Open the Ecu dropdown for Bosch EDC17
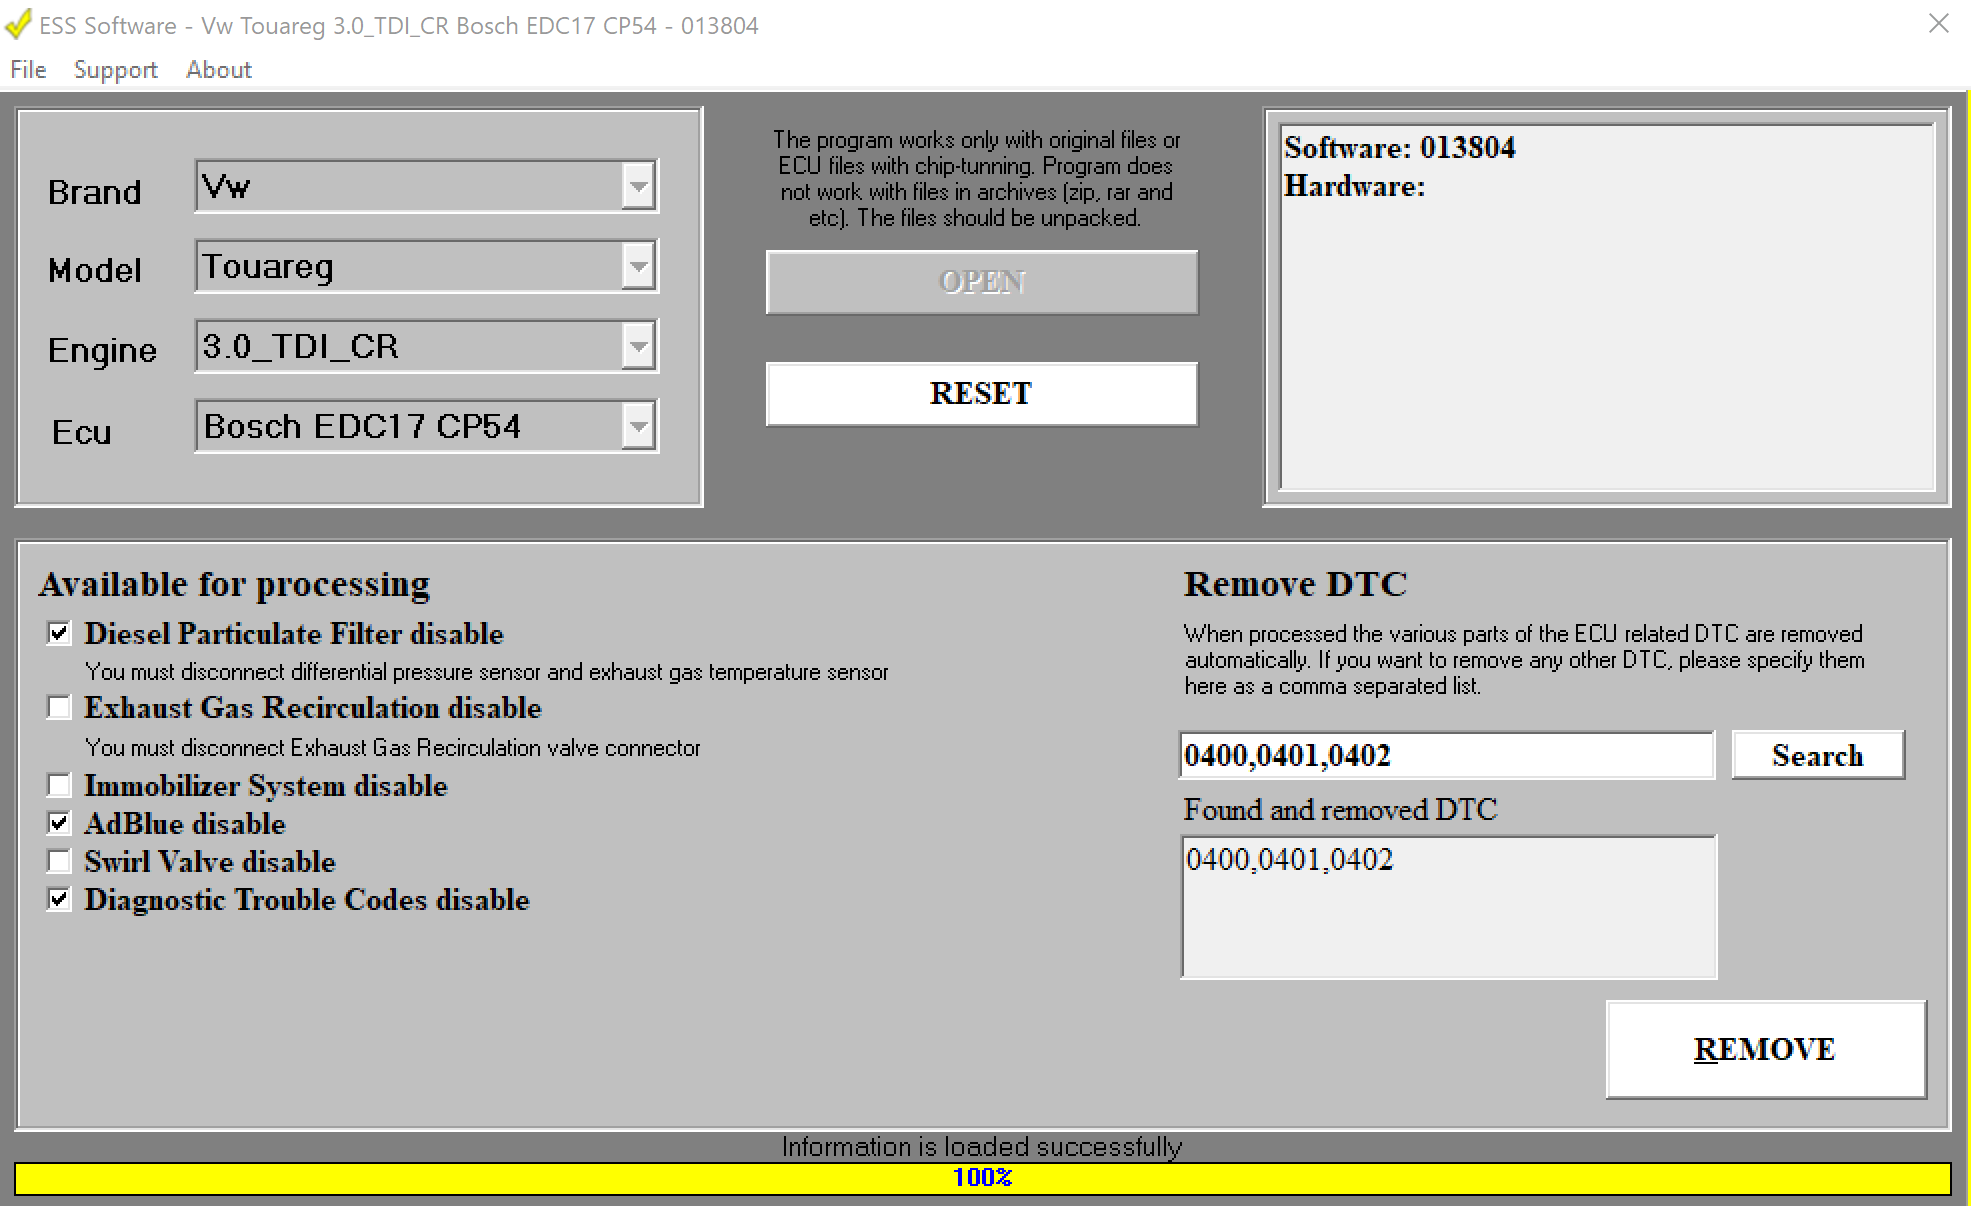The height and width of the screenshot is (1206, 1971). click(x=637, y=426)
